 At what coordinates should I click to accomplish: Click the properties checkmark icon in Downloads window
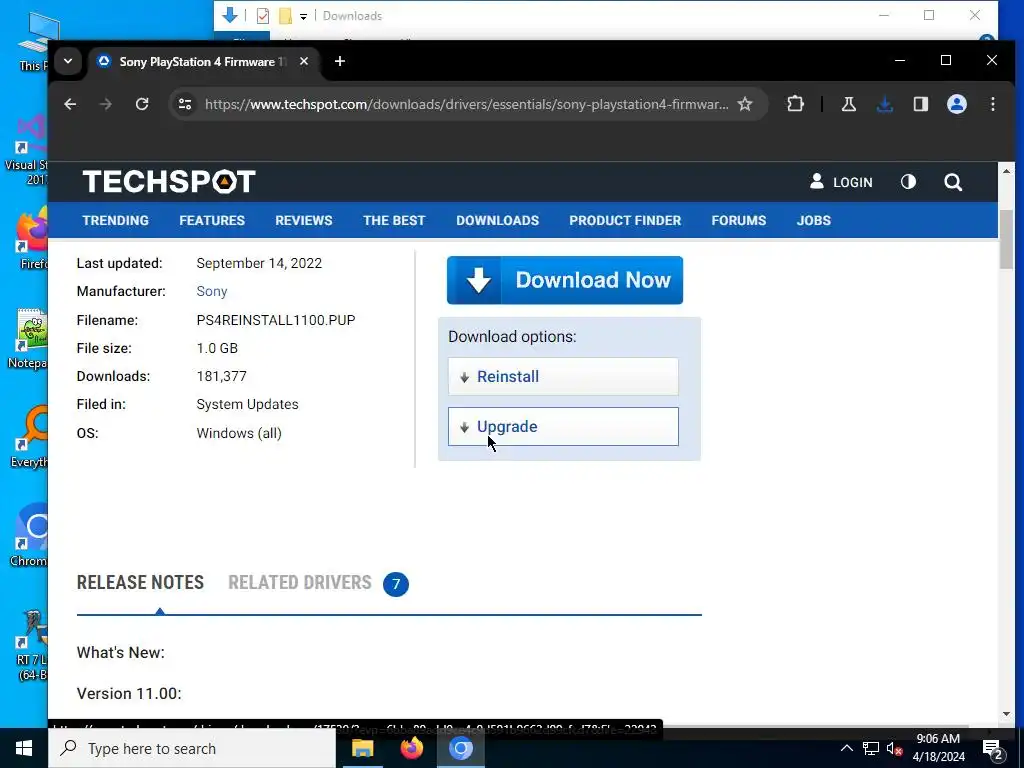click(x=263, y=16)
